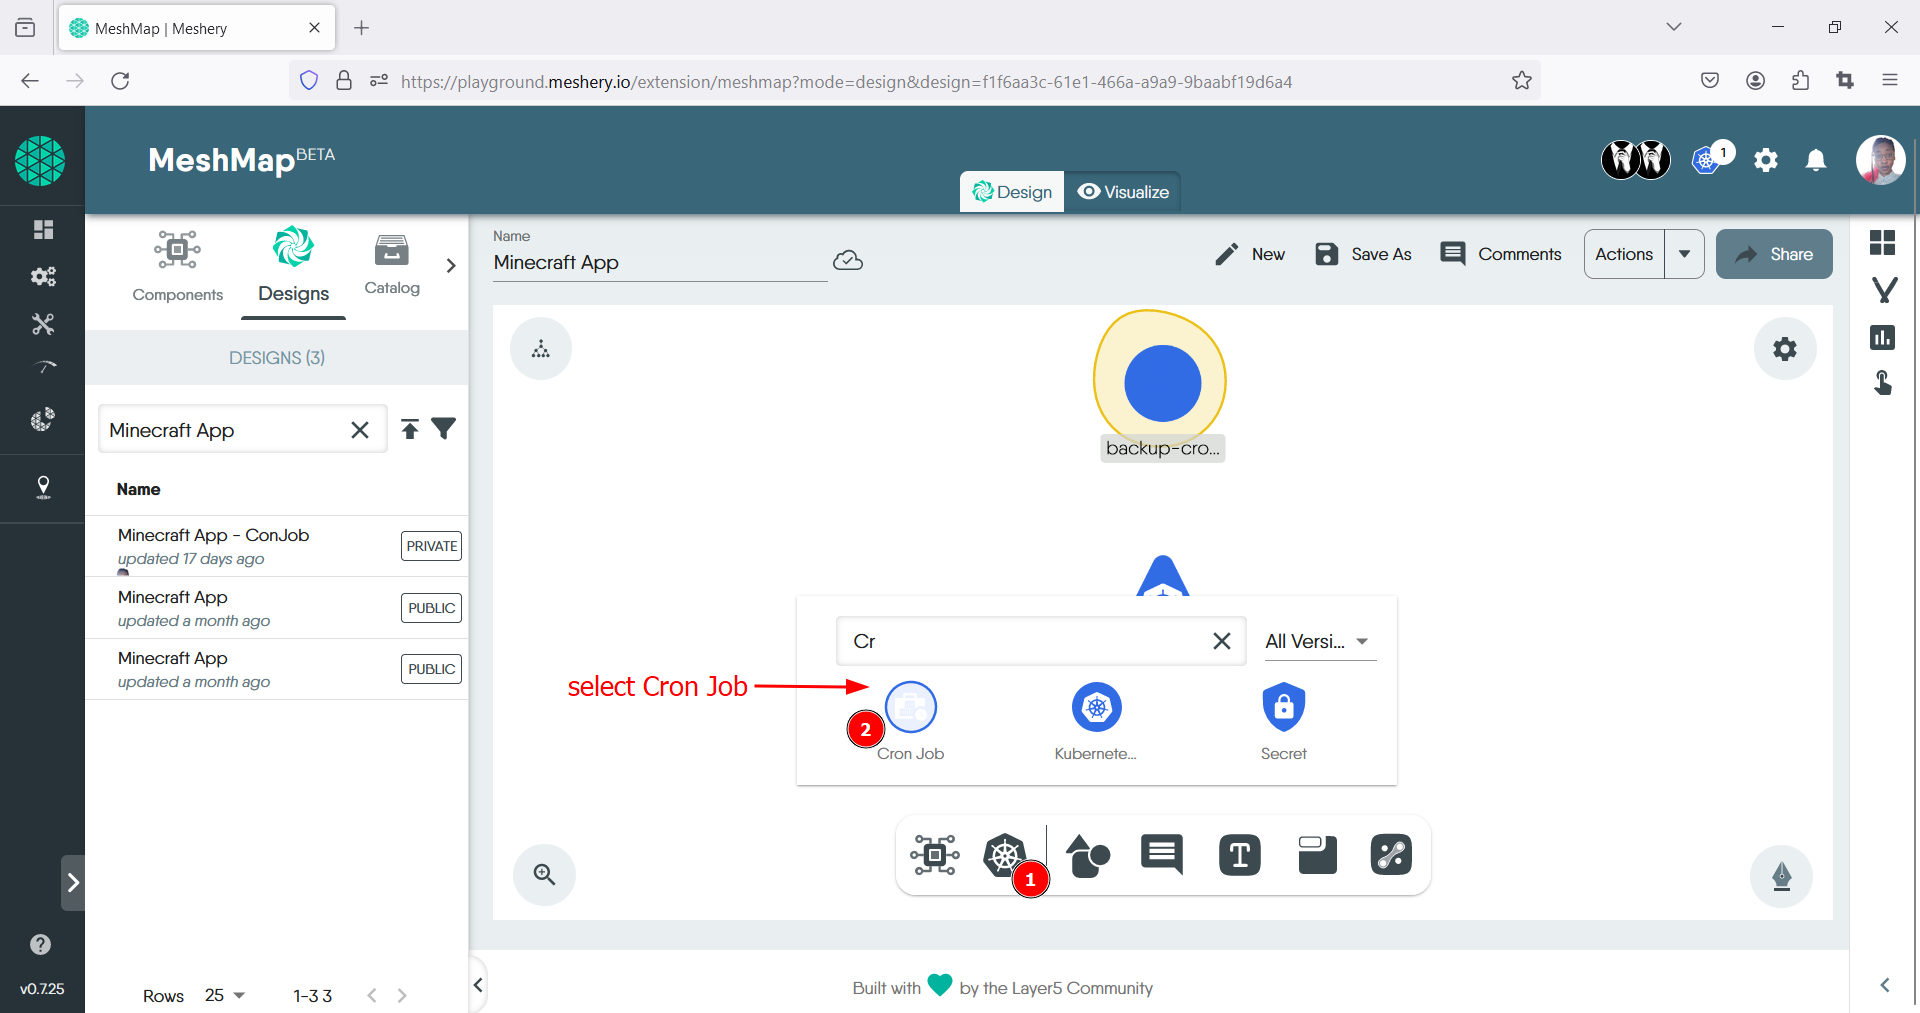Switch to Design mode
This screenshot has height=1013, width=1920.
pyautogui.click(x=1012, y=192)
